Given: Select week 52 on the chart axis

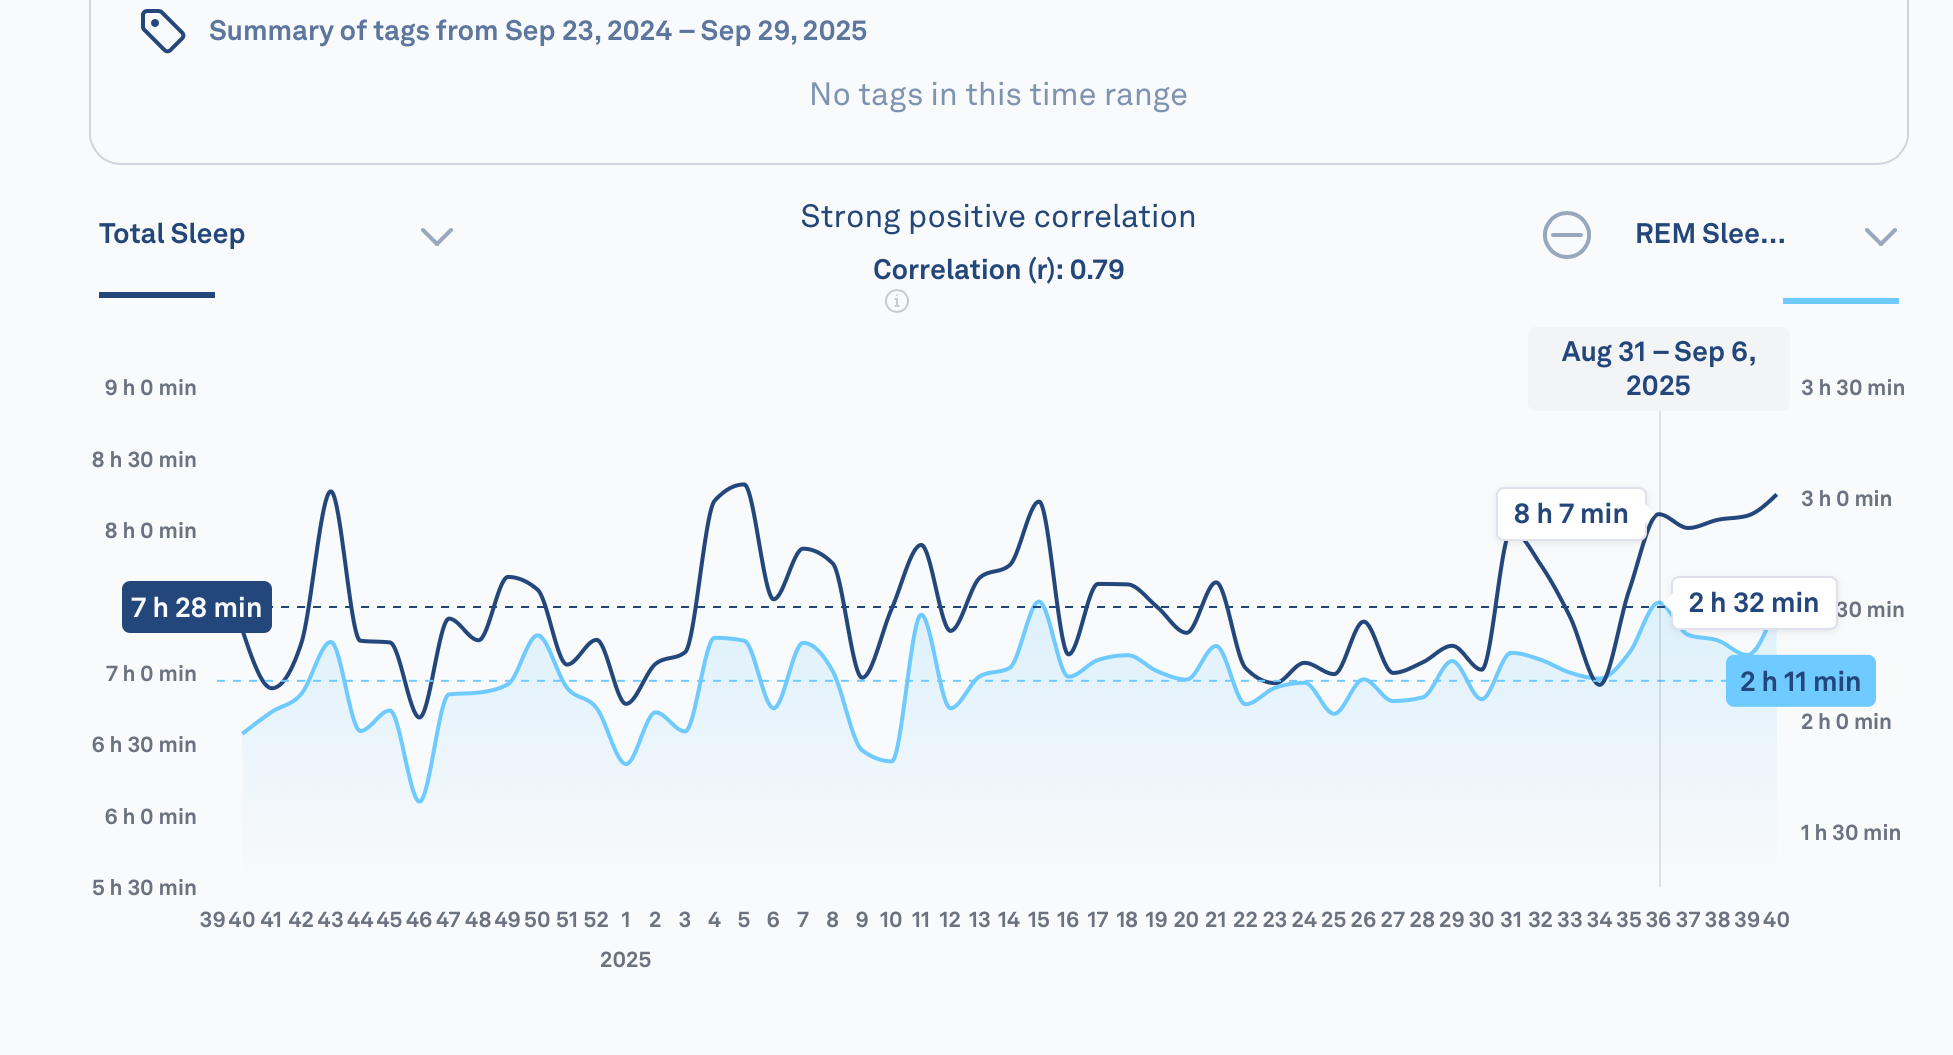Looking at the screenshot, I should coord(596,920).
